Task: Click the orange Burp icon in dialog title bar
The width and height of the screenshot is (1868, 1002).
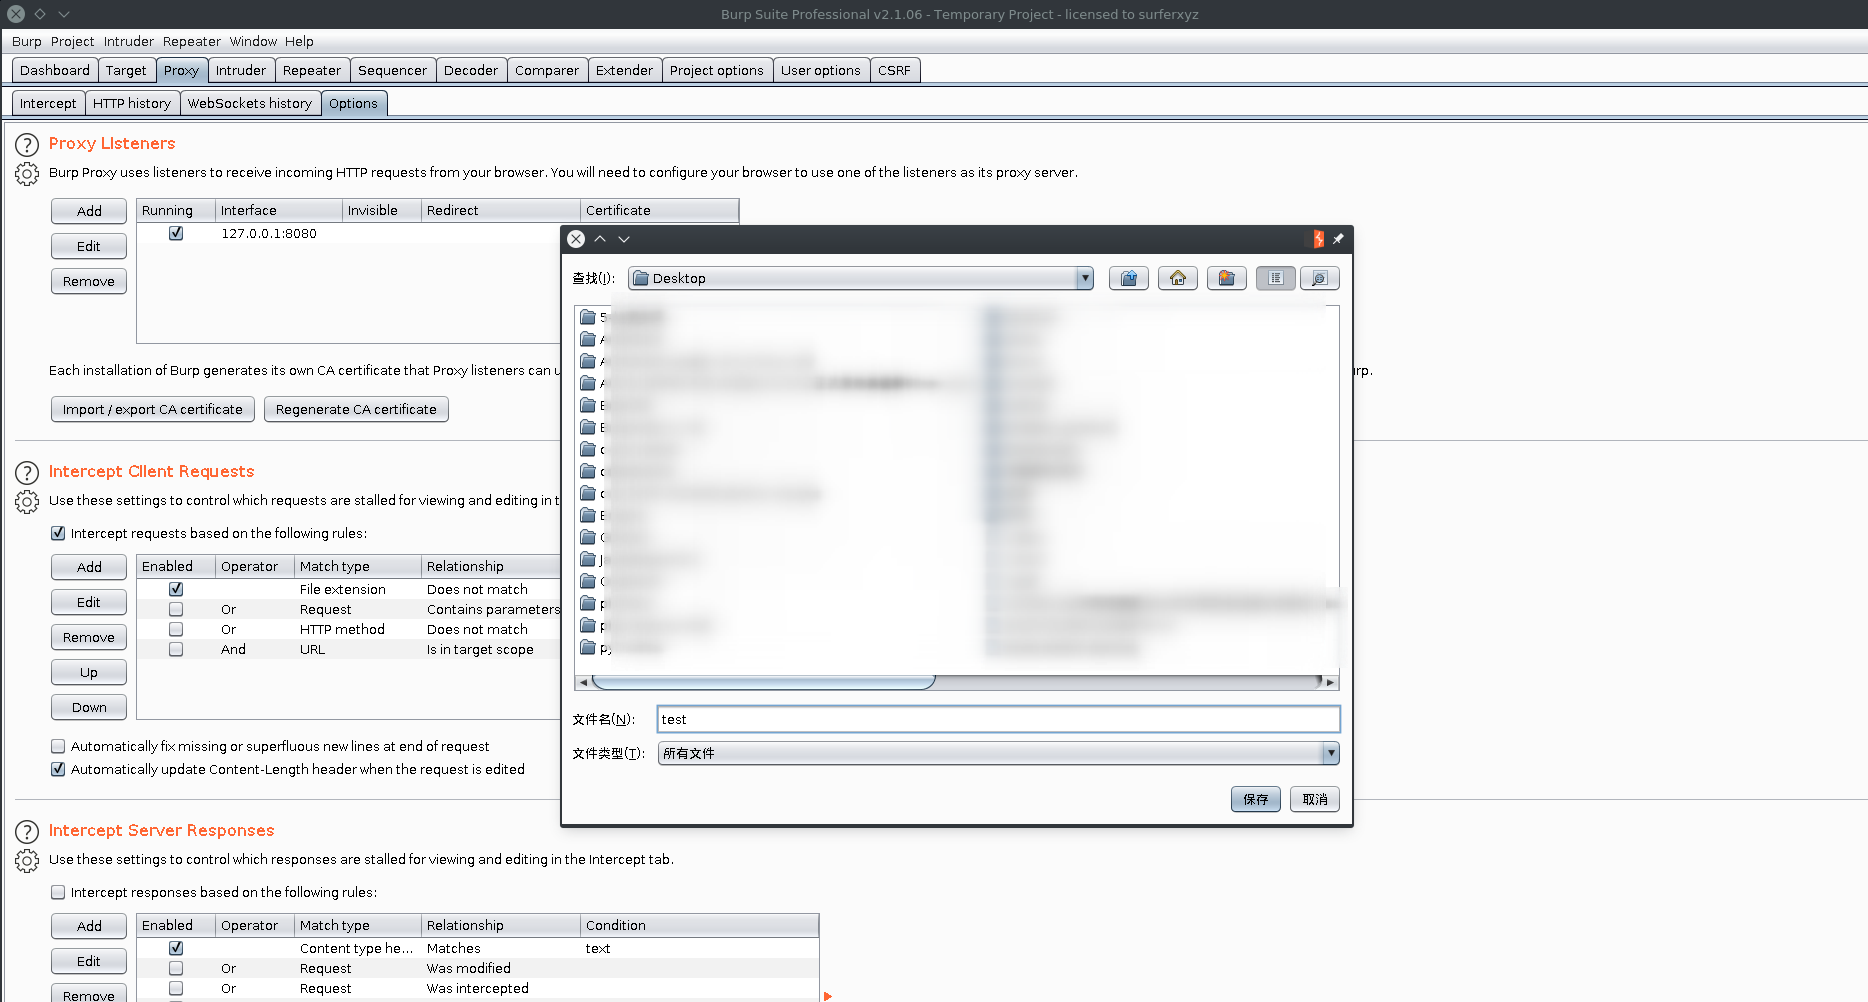Action: [x=1318, y=239]
